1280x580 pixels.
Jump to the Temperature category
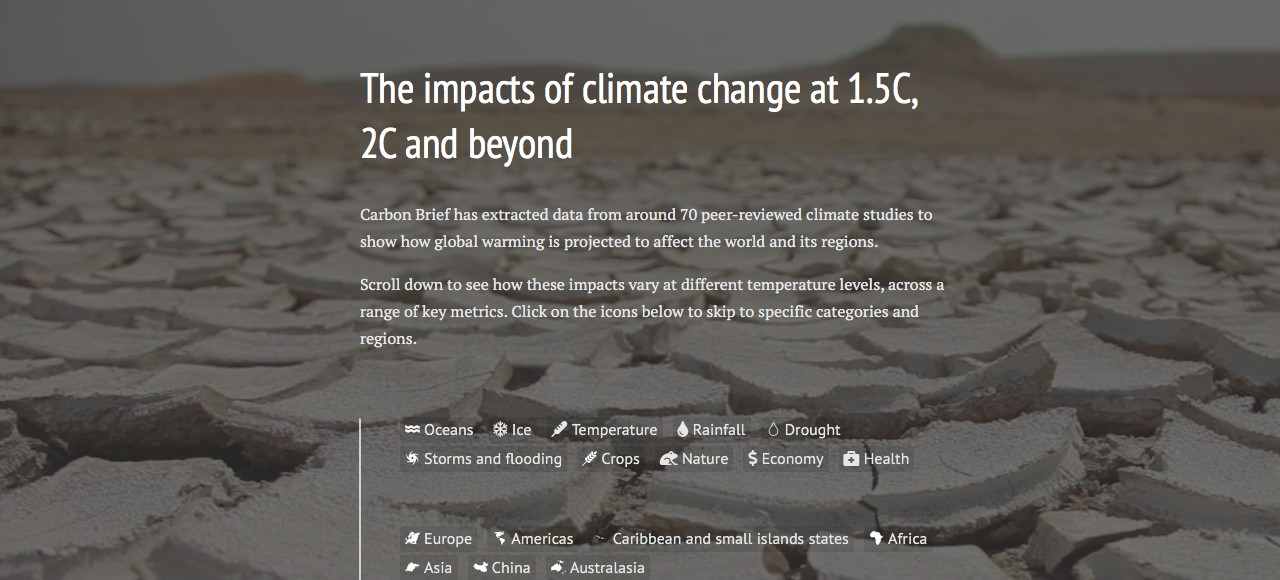[605, 430]
